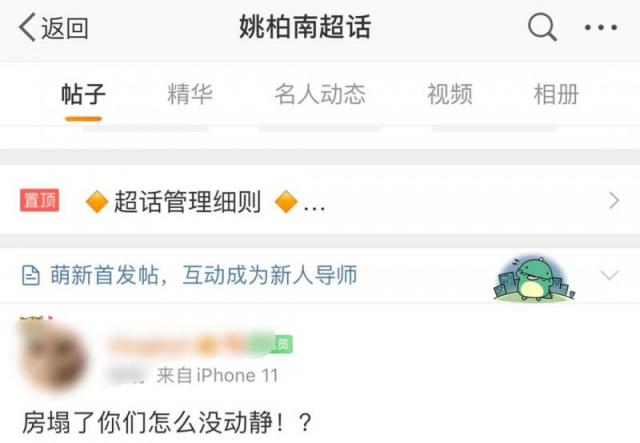
Task: Tap the red 置顶 pinned badge
Action: click(x=40, y=200)
